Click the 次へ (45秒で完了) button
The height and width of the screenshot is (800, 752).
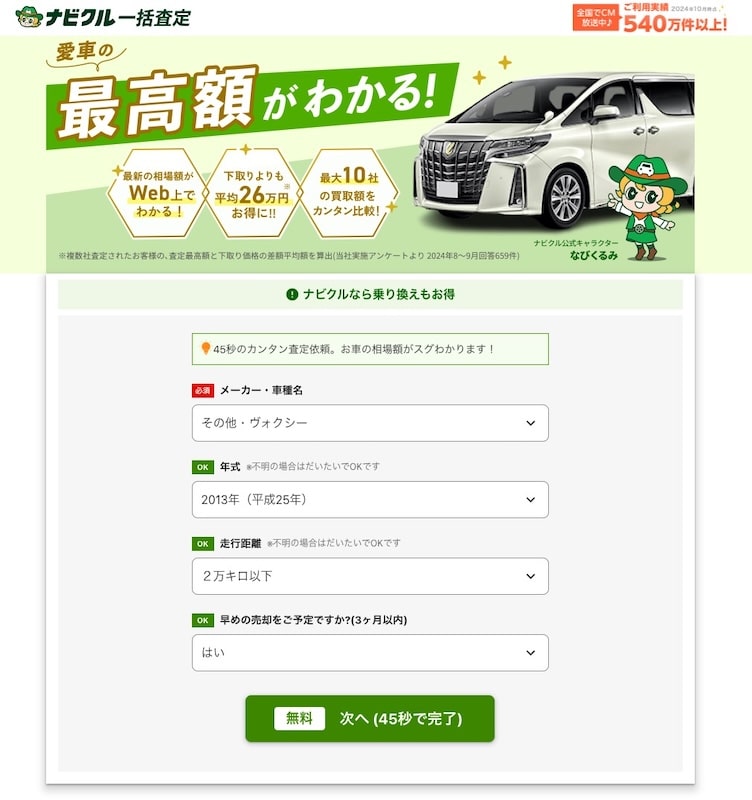tap(370, 718)
